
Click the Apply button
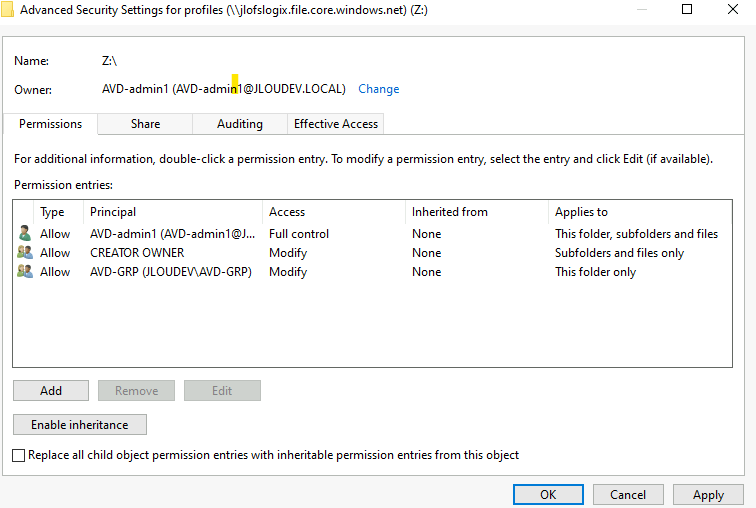pos(708,495)
